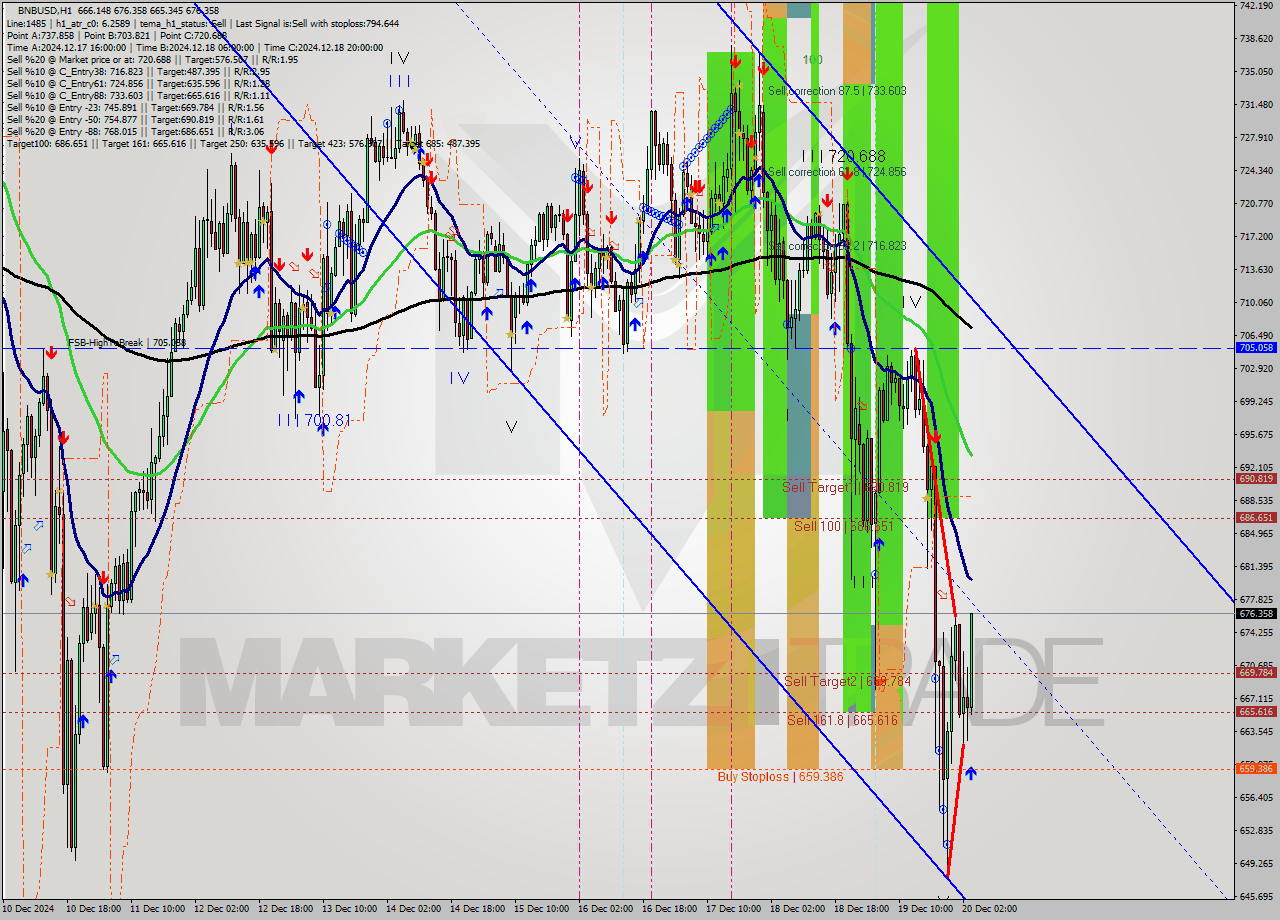Select the 'Sell correction 61.8 | 724.856' label
This screenshot has width=1280, height=920.
[837, 172]
